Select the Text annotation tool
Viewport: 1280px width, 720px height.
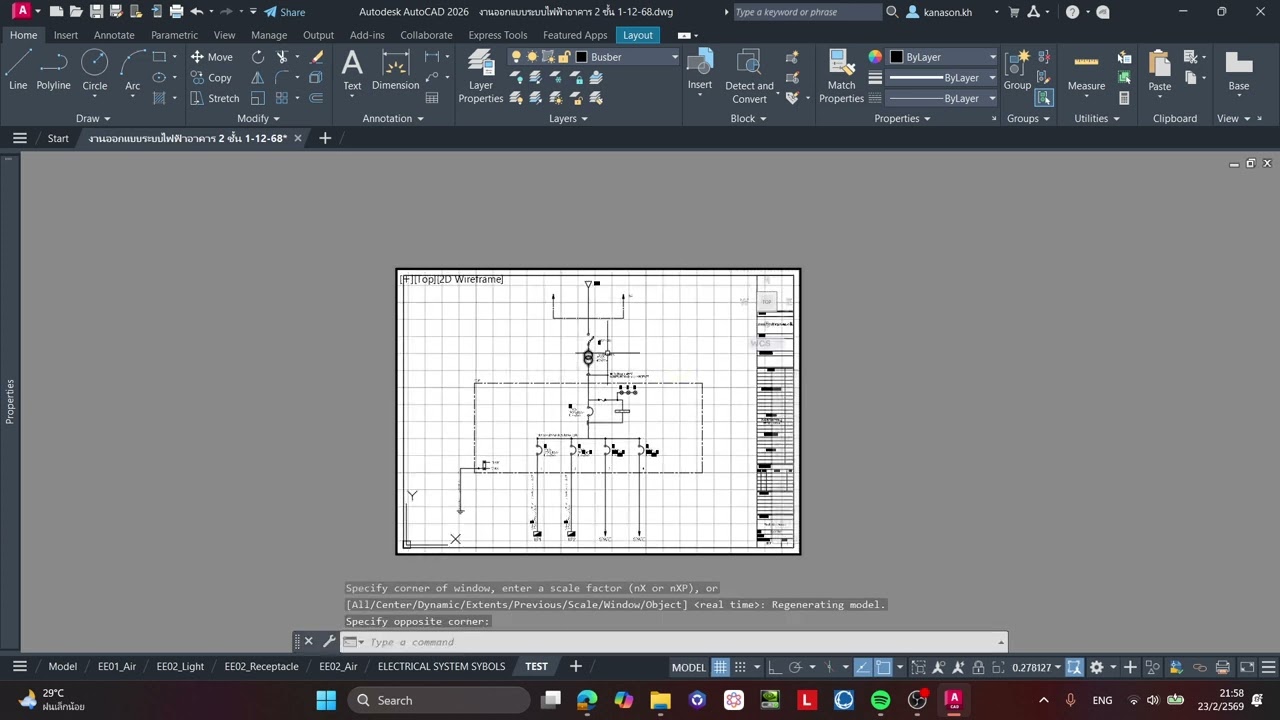(352, 70)
